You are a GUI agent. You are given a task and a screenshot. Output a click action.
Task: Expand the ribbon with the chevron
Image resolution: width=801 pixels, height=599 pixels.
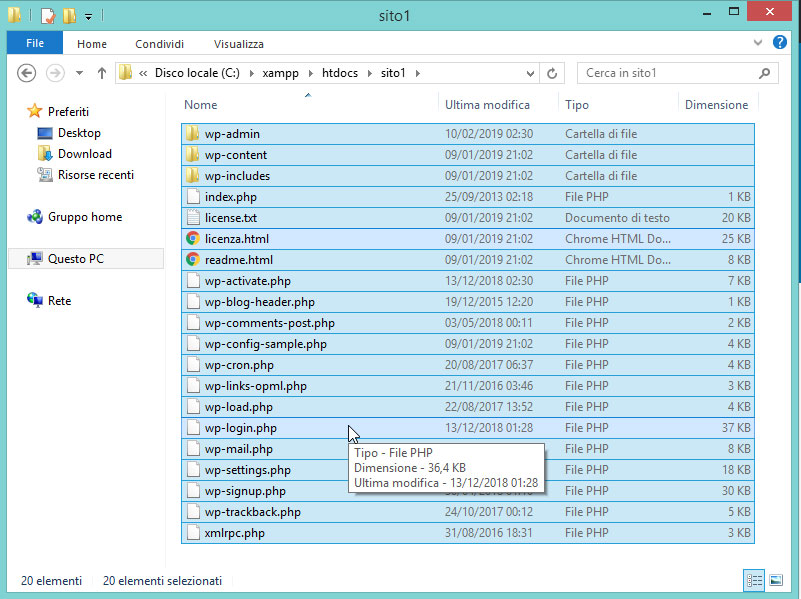point(758,42)
